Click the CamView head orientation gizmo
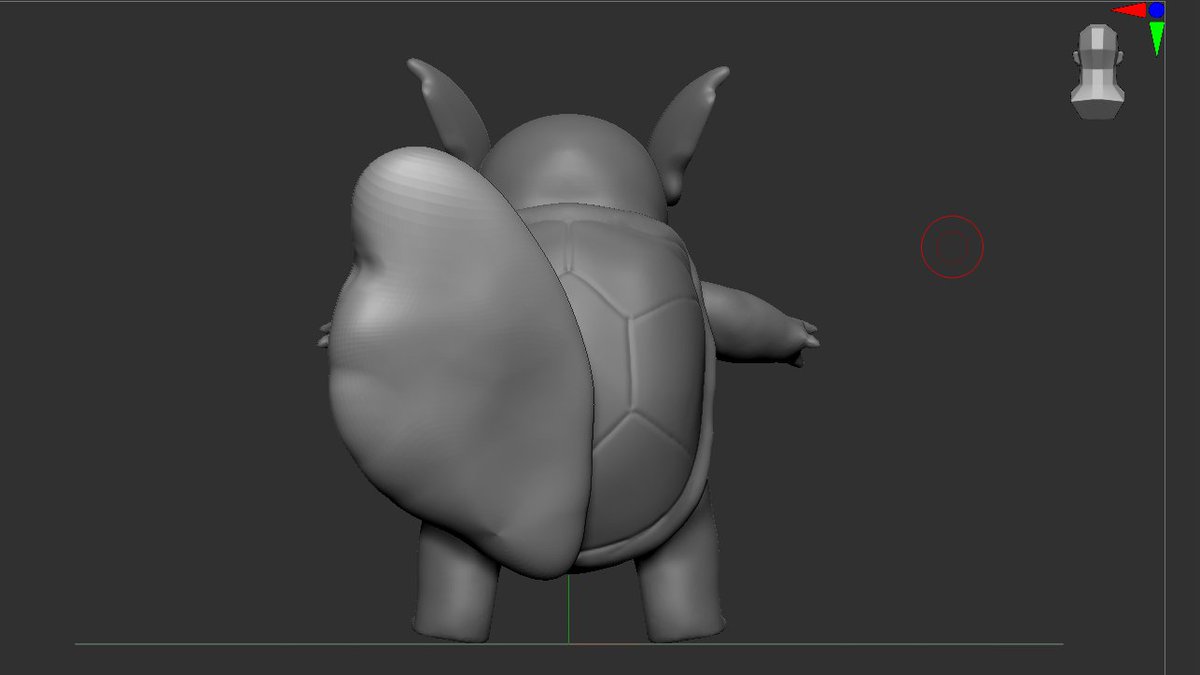This screenshot has height=675, width=1200. coord(1097,72)
